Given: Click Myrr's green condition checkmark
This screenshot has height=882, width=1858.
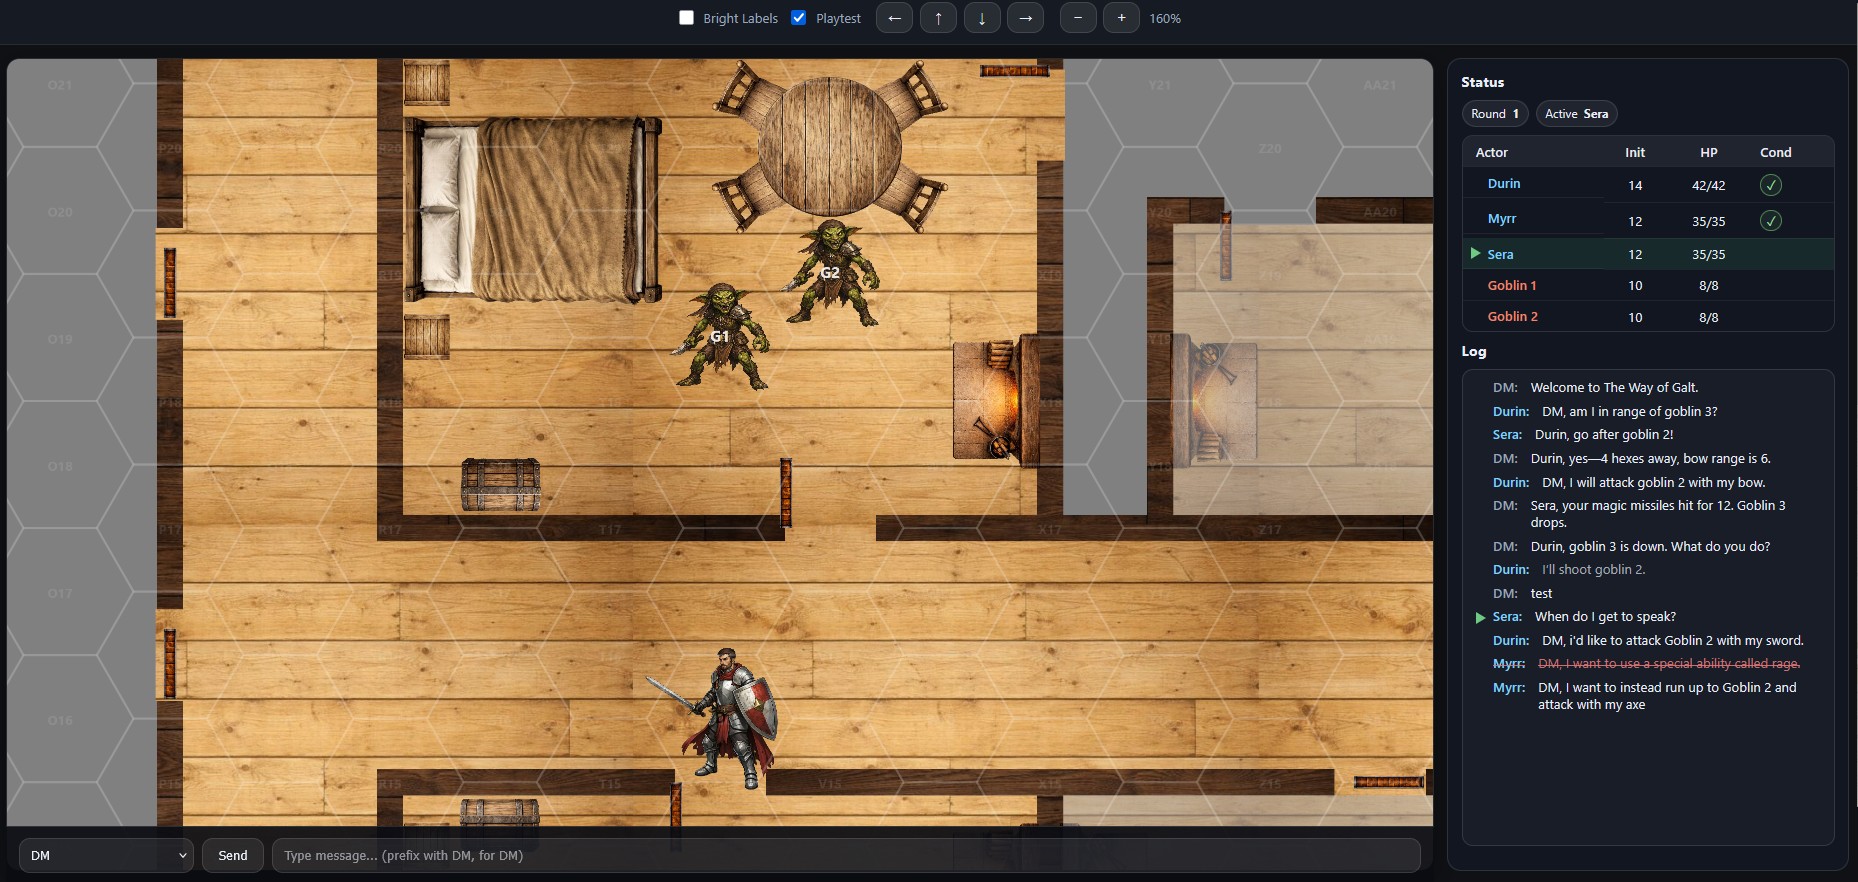Looking at the screenshot, I should pos(1770,220).
